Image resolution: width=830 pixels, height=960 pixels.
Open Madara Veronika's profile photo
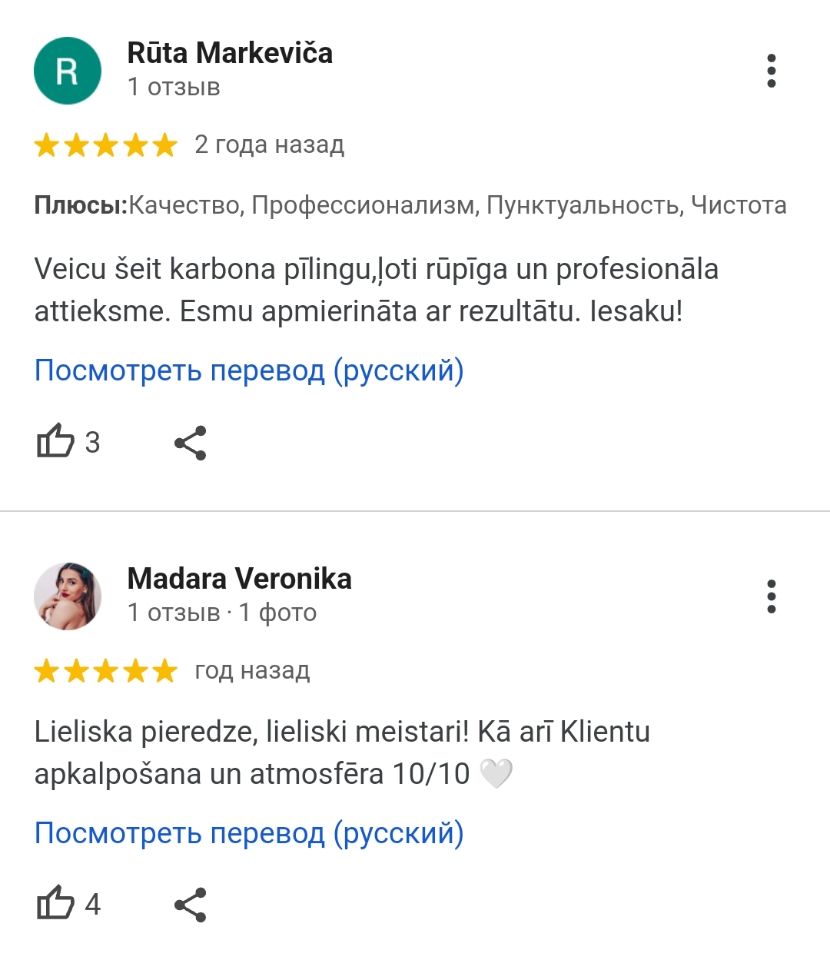[x=68, y=596]
